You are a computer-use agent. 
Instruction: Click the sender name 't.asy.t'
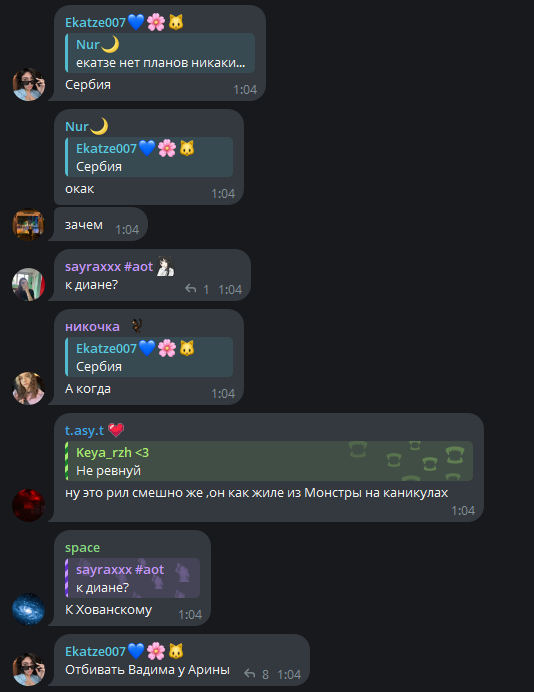(84, 430)
